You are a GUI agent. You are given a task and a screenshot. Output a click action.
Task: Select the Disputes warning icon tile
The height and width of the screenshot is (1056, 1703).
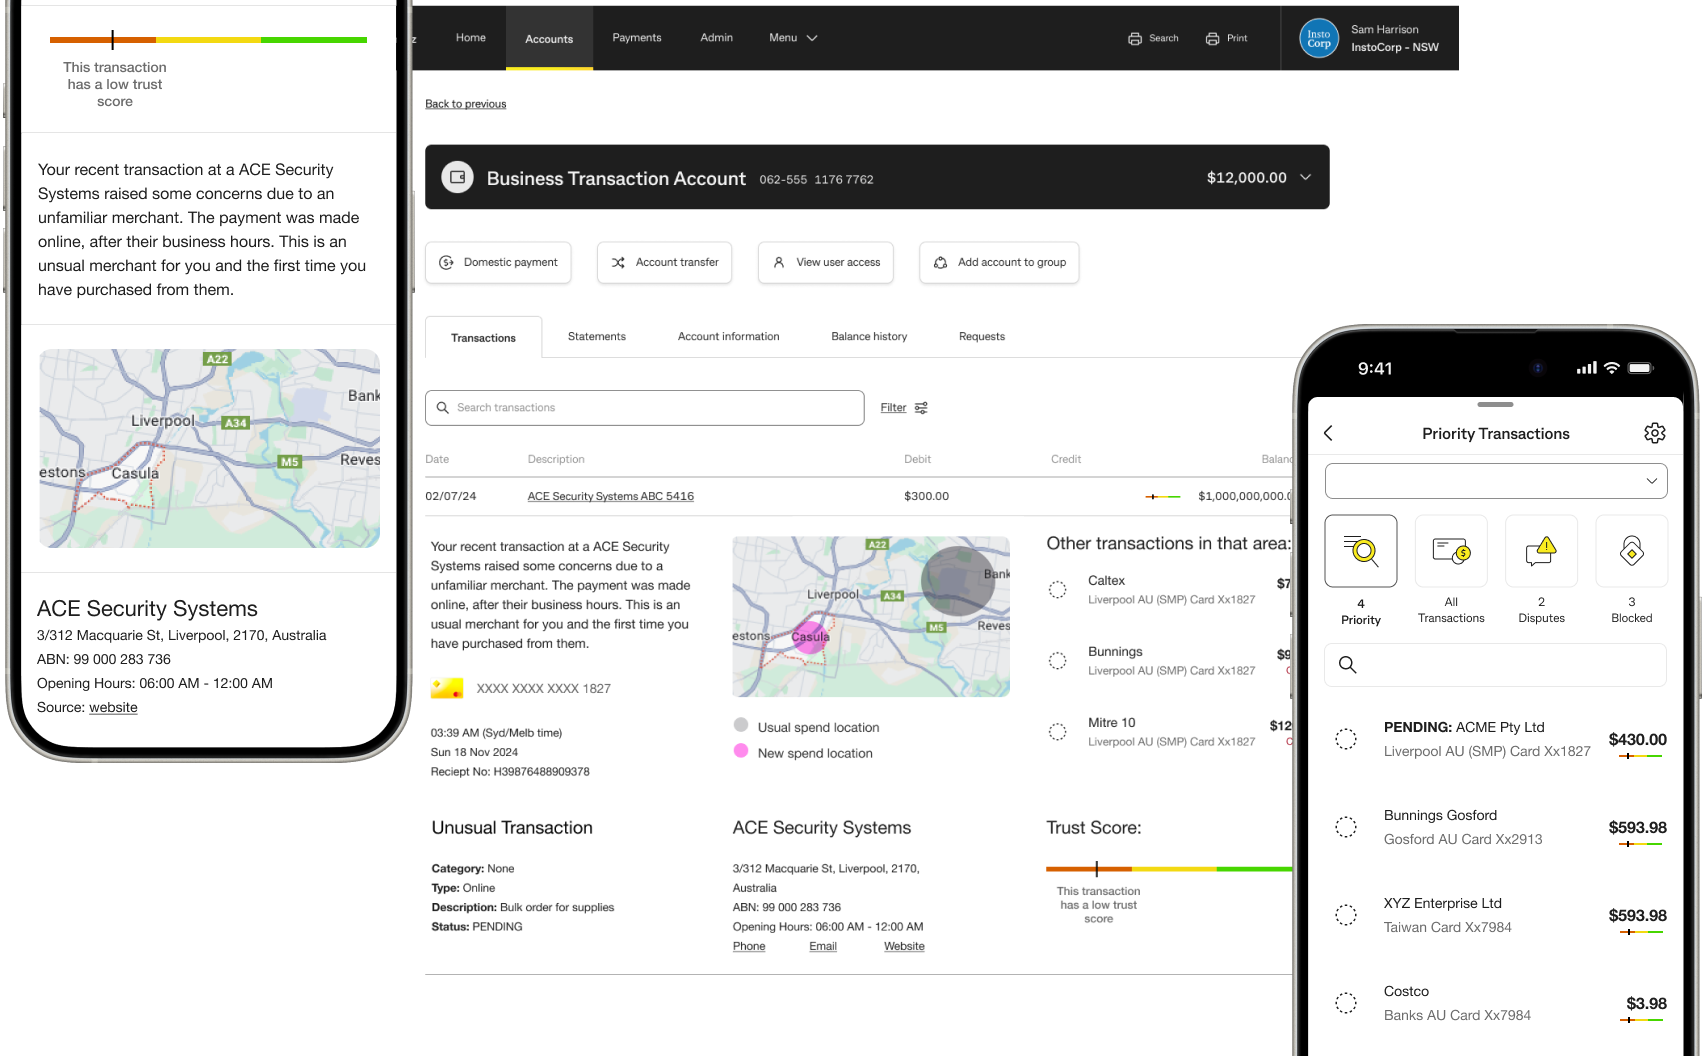tap(1541, 551)
